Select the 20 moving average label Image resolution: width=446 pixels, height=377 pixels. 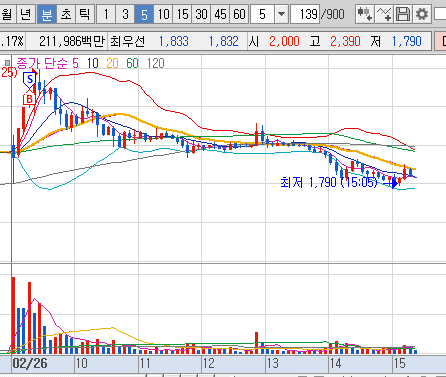coord(112,63)
